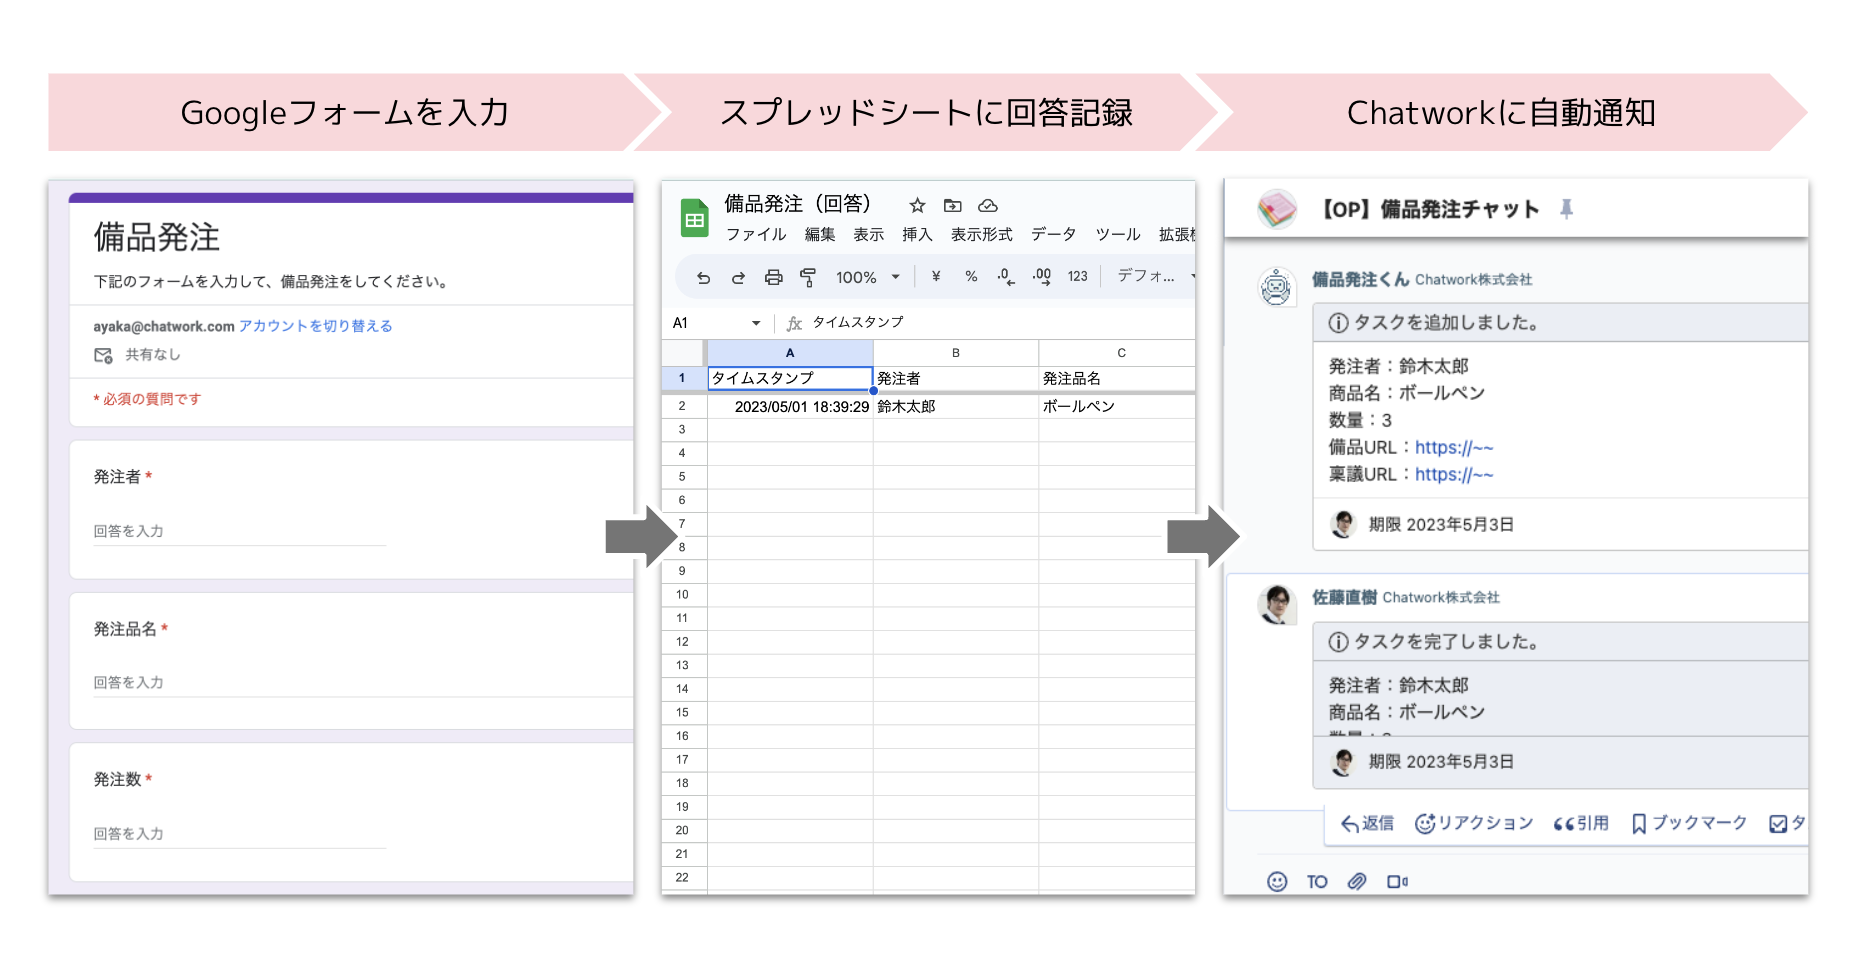Select cell A1 タイムスタンプ
This screenshot has width=1862, height=972.
(790, 378)
